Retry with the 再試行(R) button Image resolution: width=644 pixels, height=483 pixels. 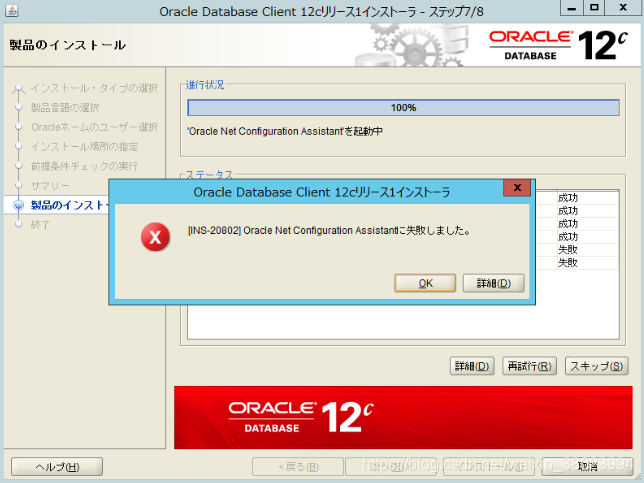(x=529, y=366)
